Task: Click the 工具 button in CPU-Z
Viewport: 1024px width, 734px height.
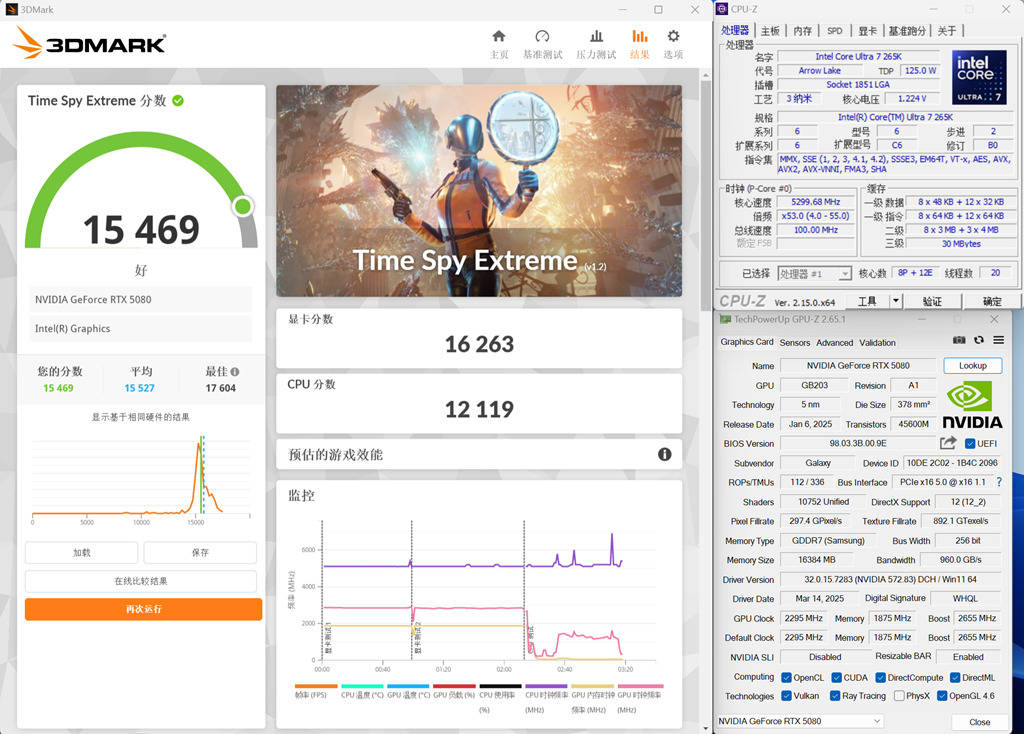Action: [x=867, y=301]
